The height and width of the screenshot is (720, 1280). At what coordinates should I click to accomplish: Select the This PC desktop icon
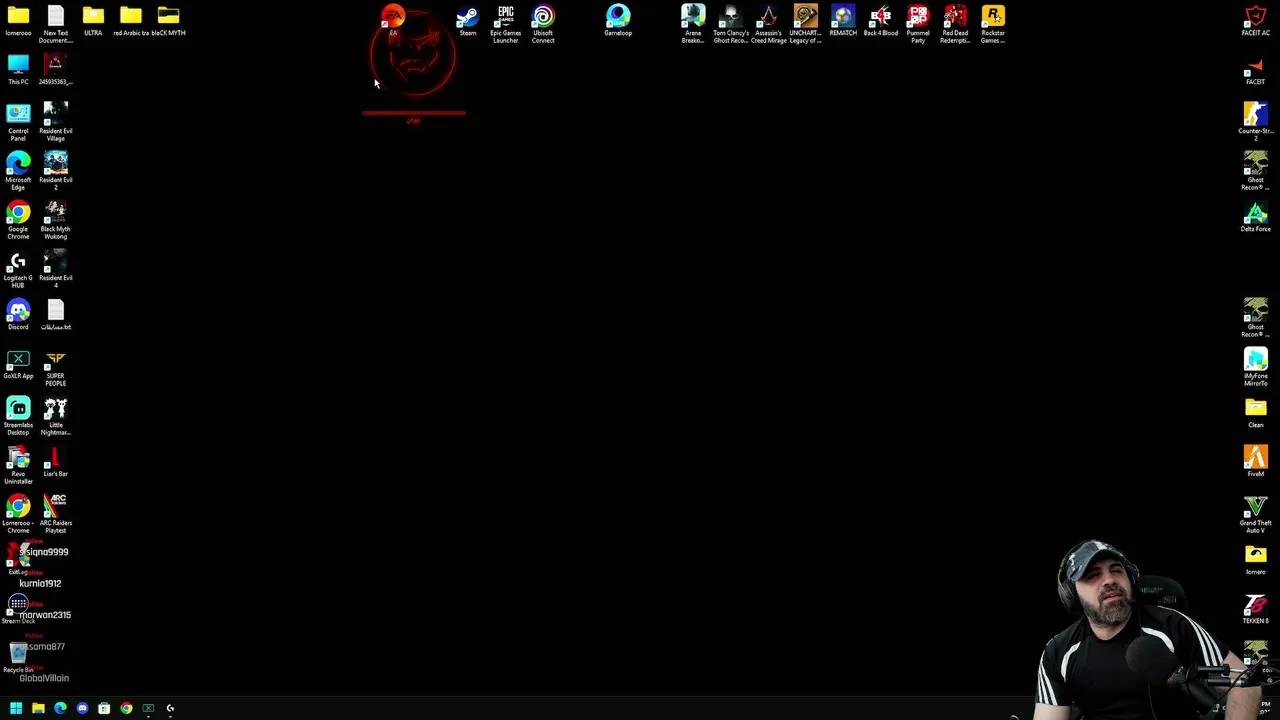point(18,70)
